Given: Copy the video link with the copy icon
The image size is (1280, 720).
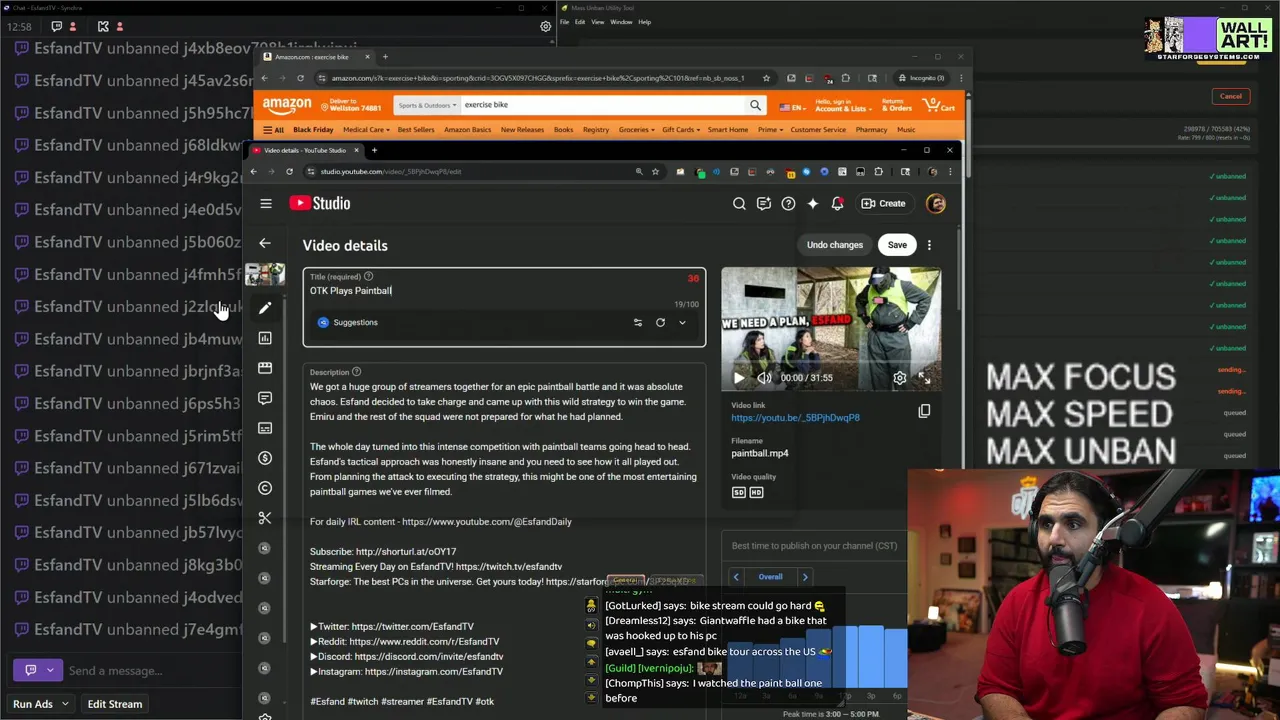Looking at the screenshot, I should (924, 411).
